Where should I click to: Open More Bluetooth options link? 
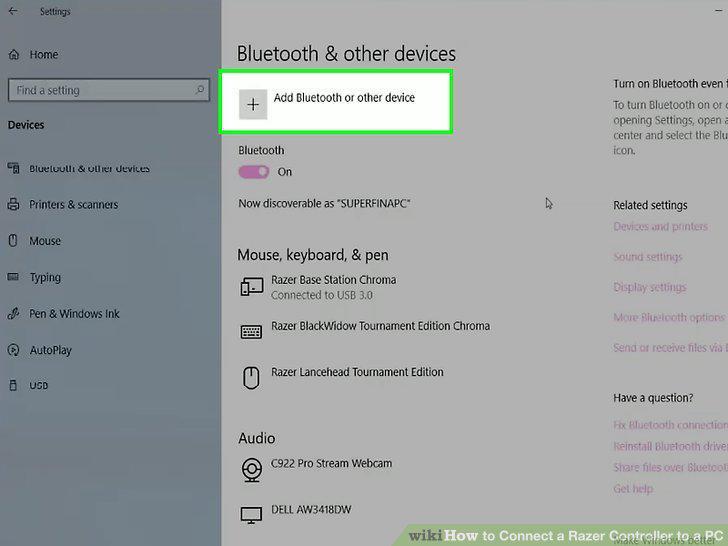[669, 318]
